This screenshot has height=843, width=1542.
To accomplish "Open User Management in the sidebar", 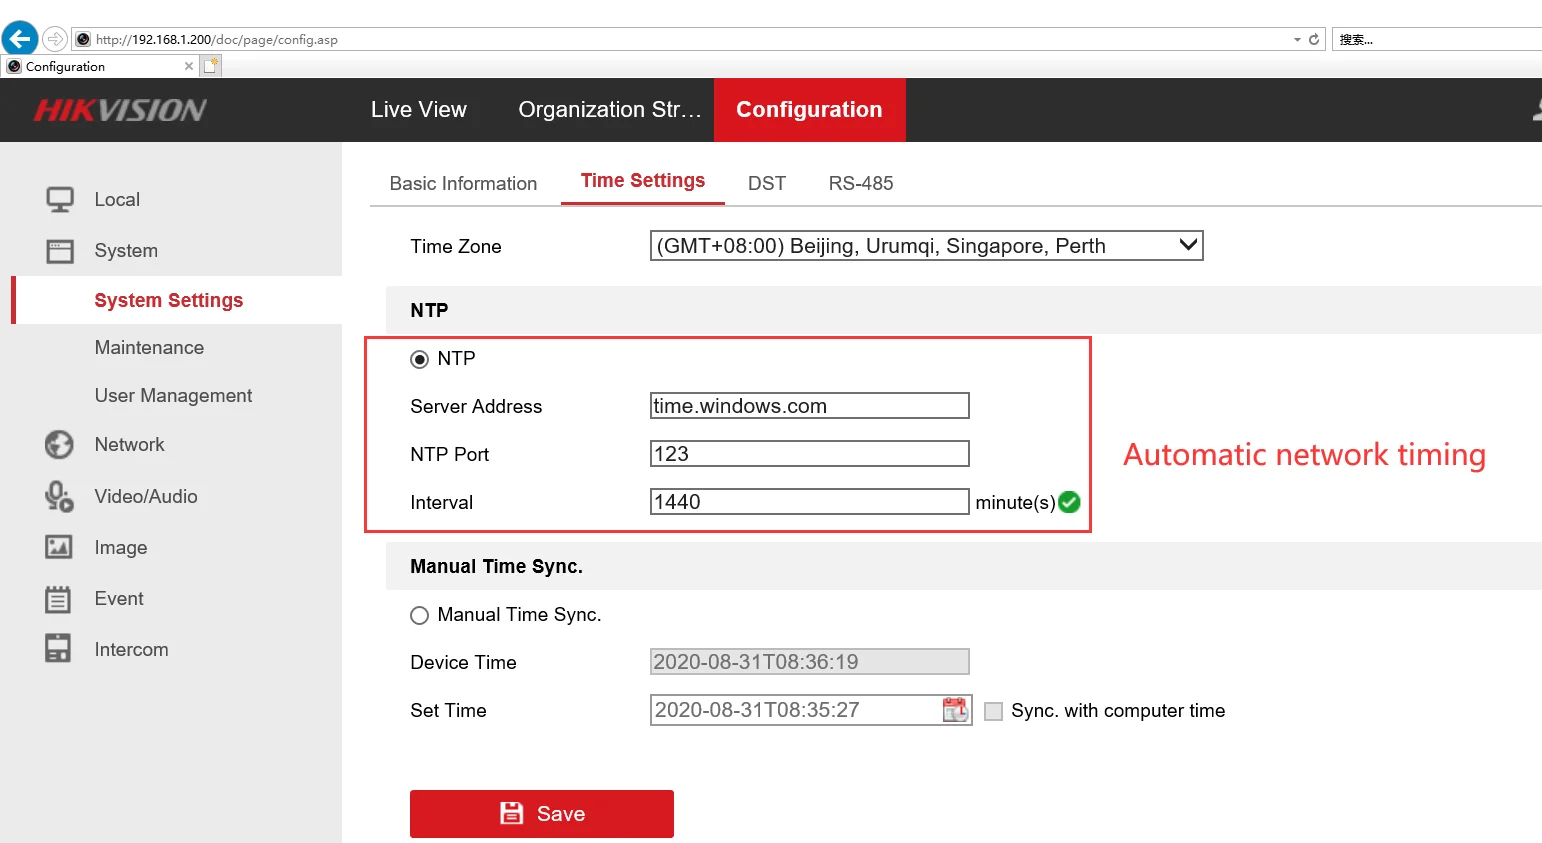I will coord(174,396).
